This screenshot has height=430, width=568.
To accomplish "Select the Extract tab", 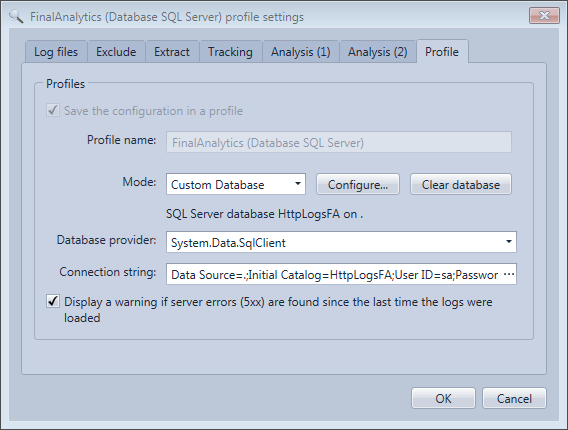I will click(172, 52).
